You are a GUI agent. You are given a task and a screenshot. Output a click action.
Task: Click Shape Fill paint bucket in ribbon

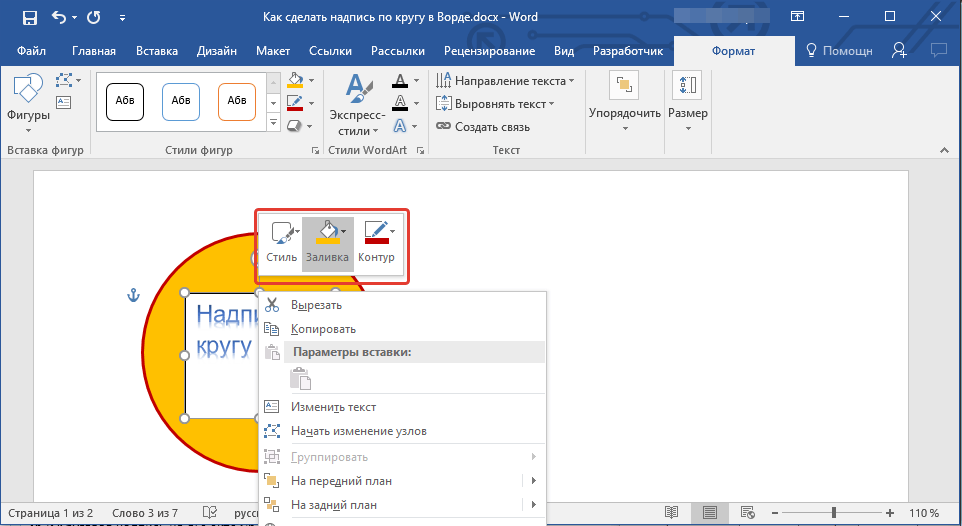pos(295,80)
